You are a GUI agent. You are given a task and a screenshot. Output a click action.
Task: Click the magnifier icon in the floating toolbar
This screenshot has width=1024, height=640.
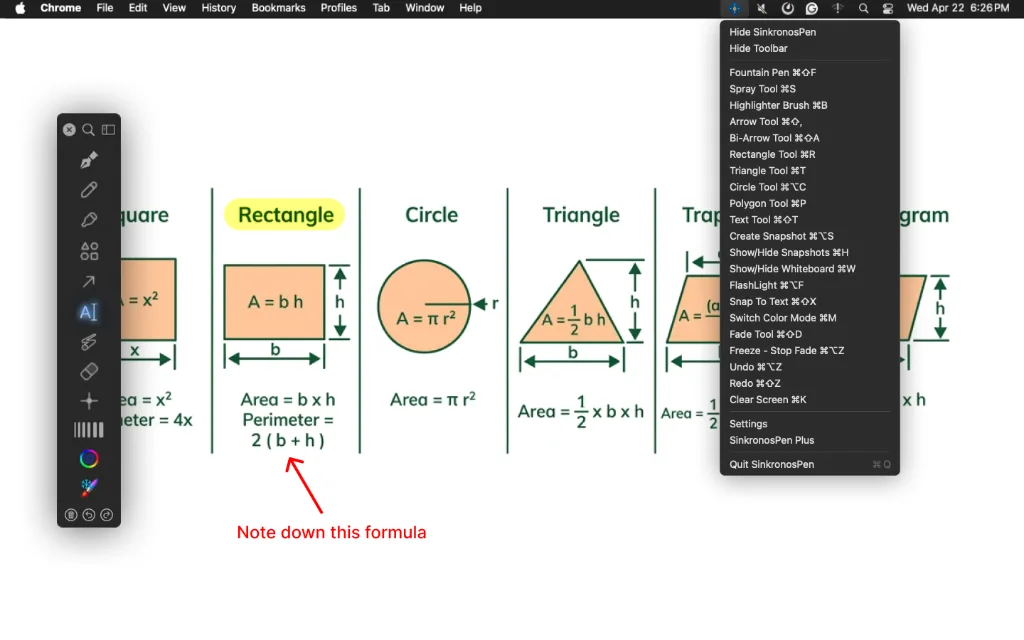point(88,129)
